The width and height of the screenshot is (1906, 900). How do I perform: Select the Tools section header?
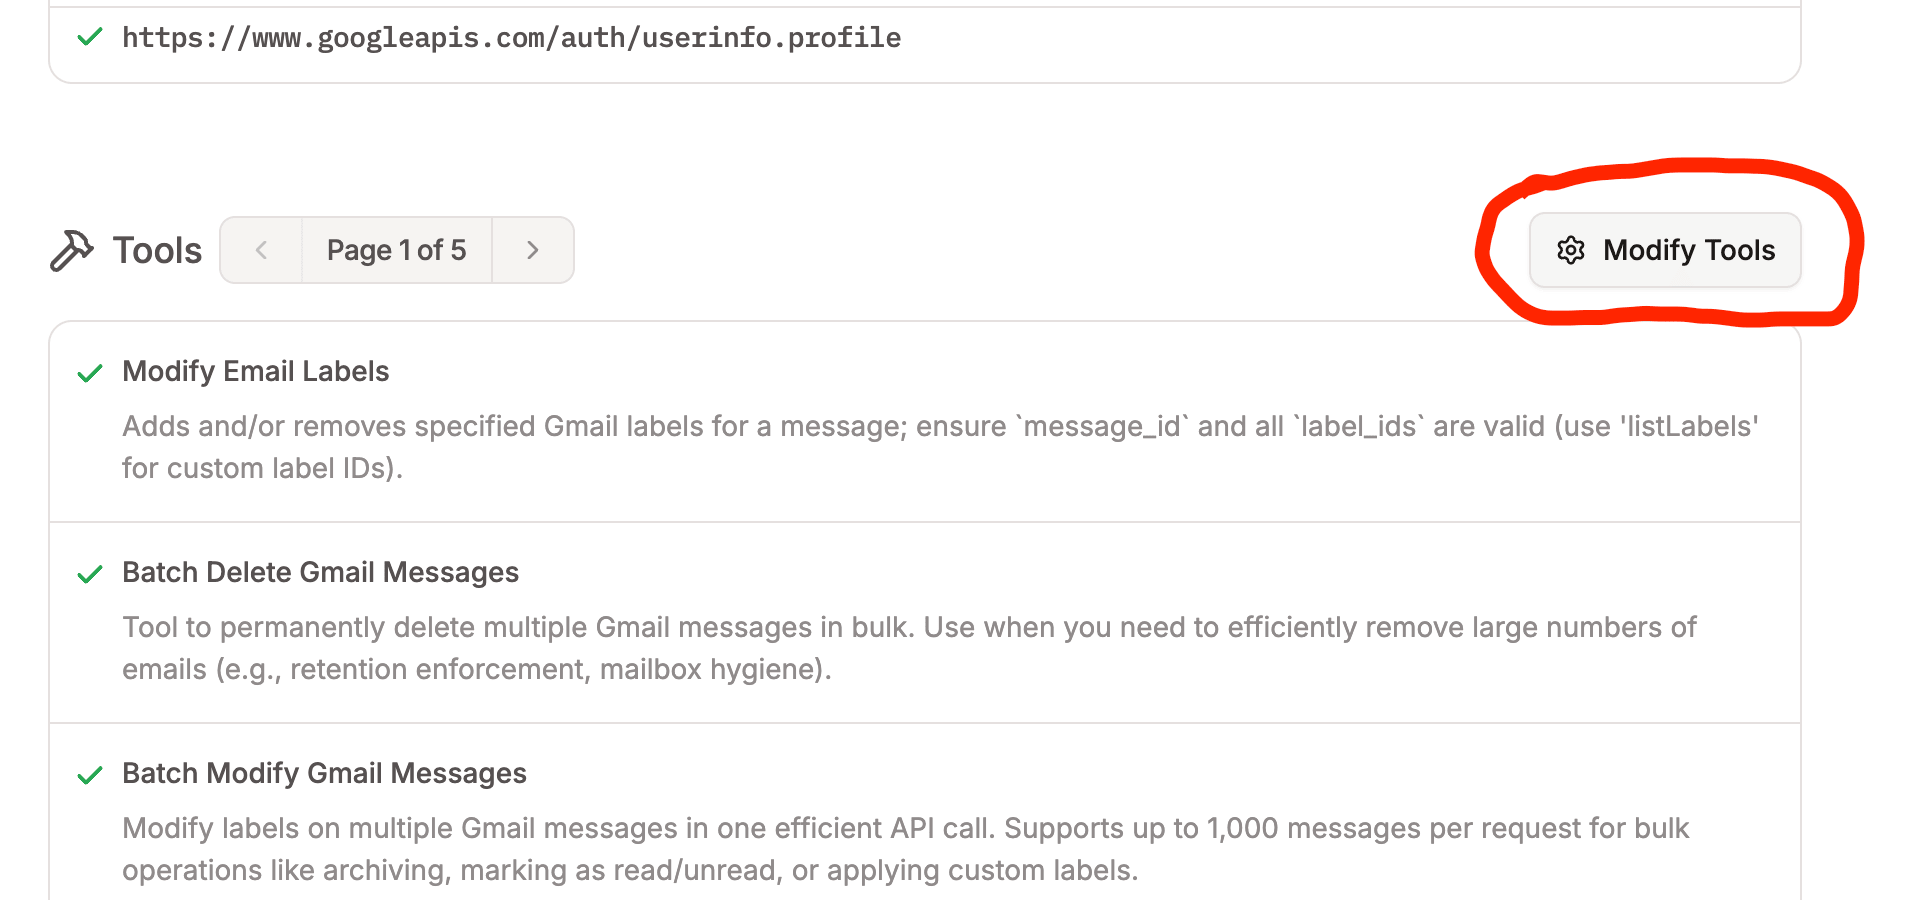[x=156, y=250]
